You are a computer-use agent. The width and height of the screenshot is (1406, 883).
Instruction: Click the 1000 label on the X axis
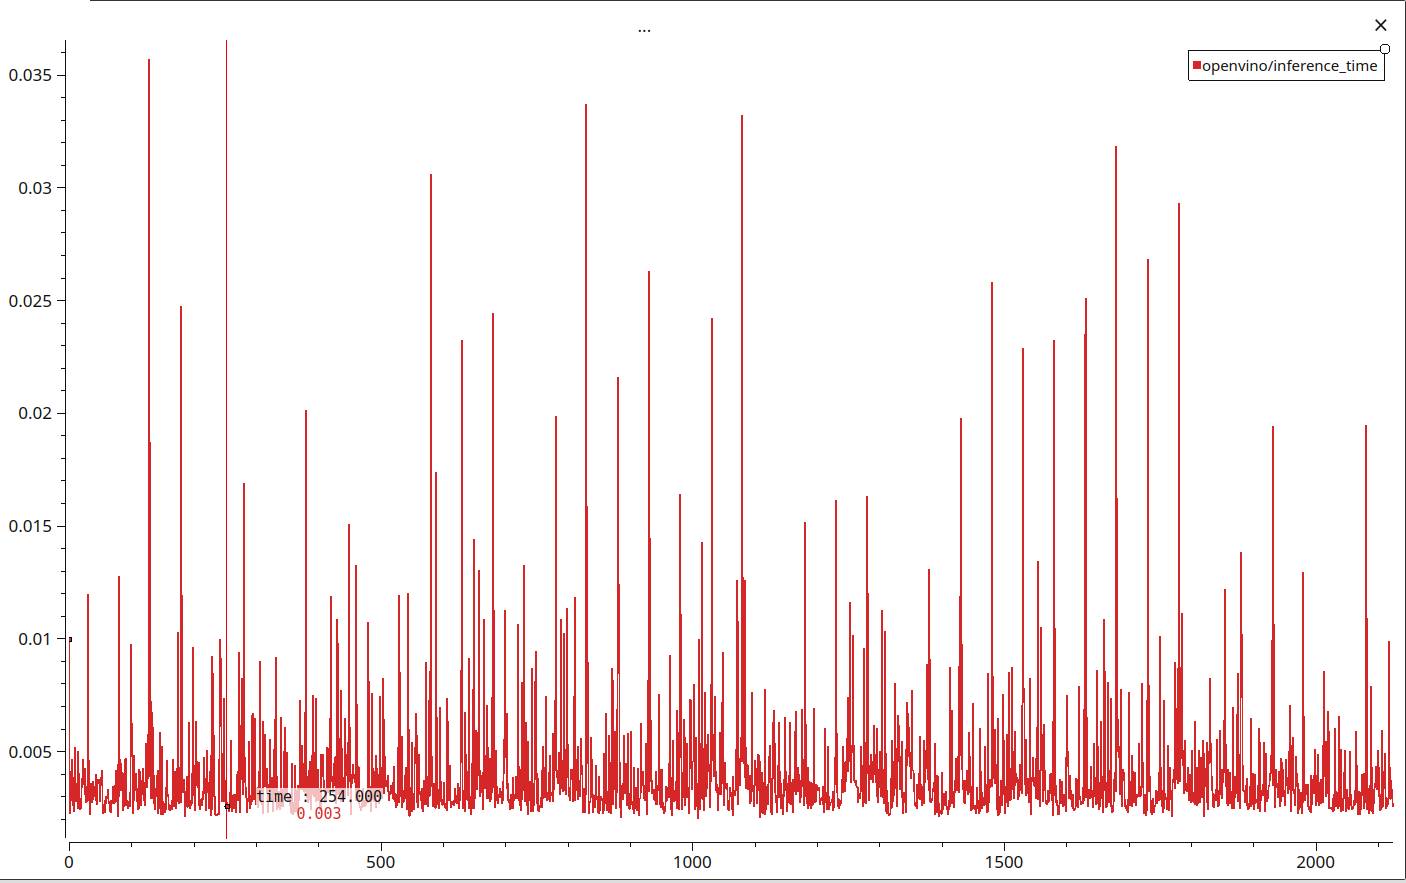click(x=692, y=862)
